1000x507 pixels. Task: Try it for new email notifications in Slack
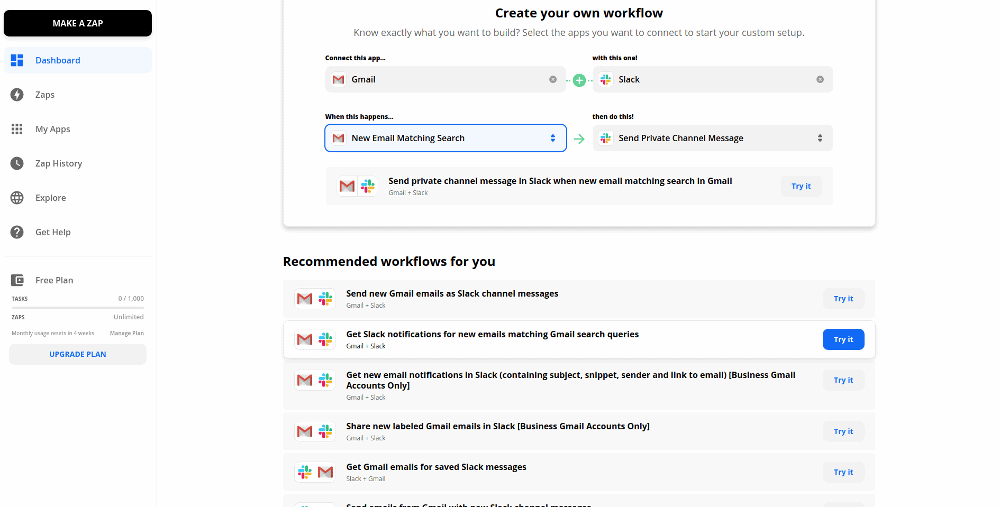(843, 380)
